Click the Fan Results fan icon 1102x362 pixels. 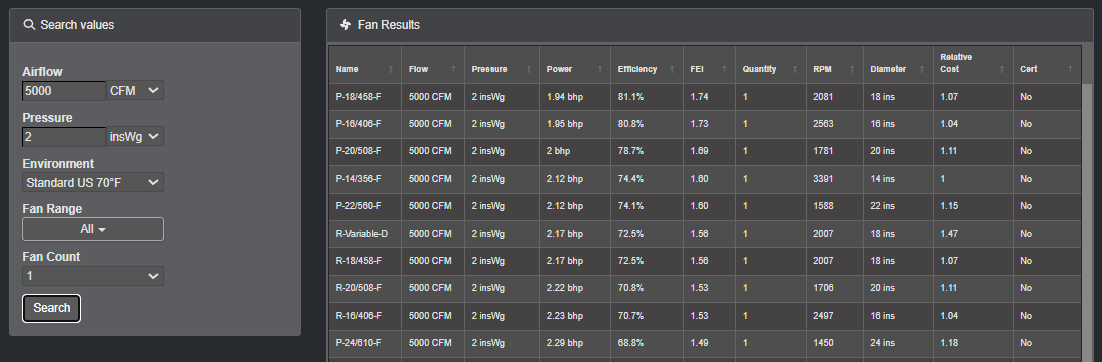345,25
